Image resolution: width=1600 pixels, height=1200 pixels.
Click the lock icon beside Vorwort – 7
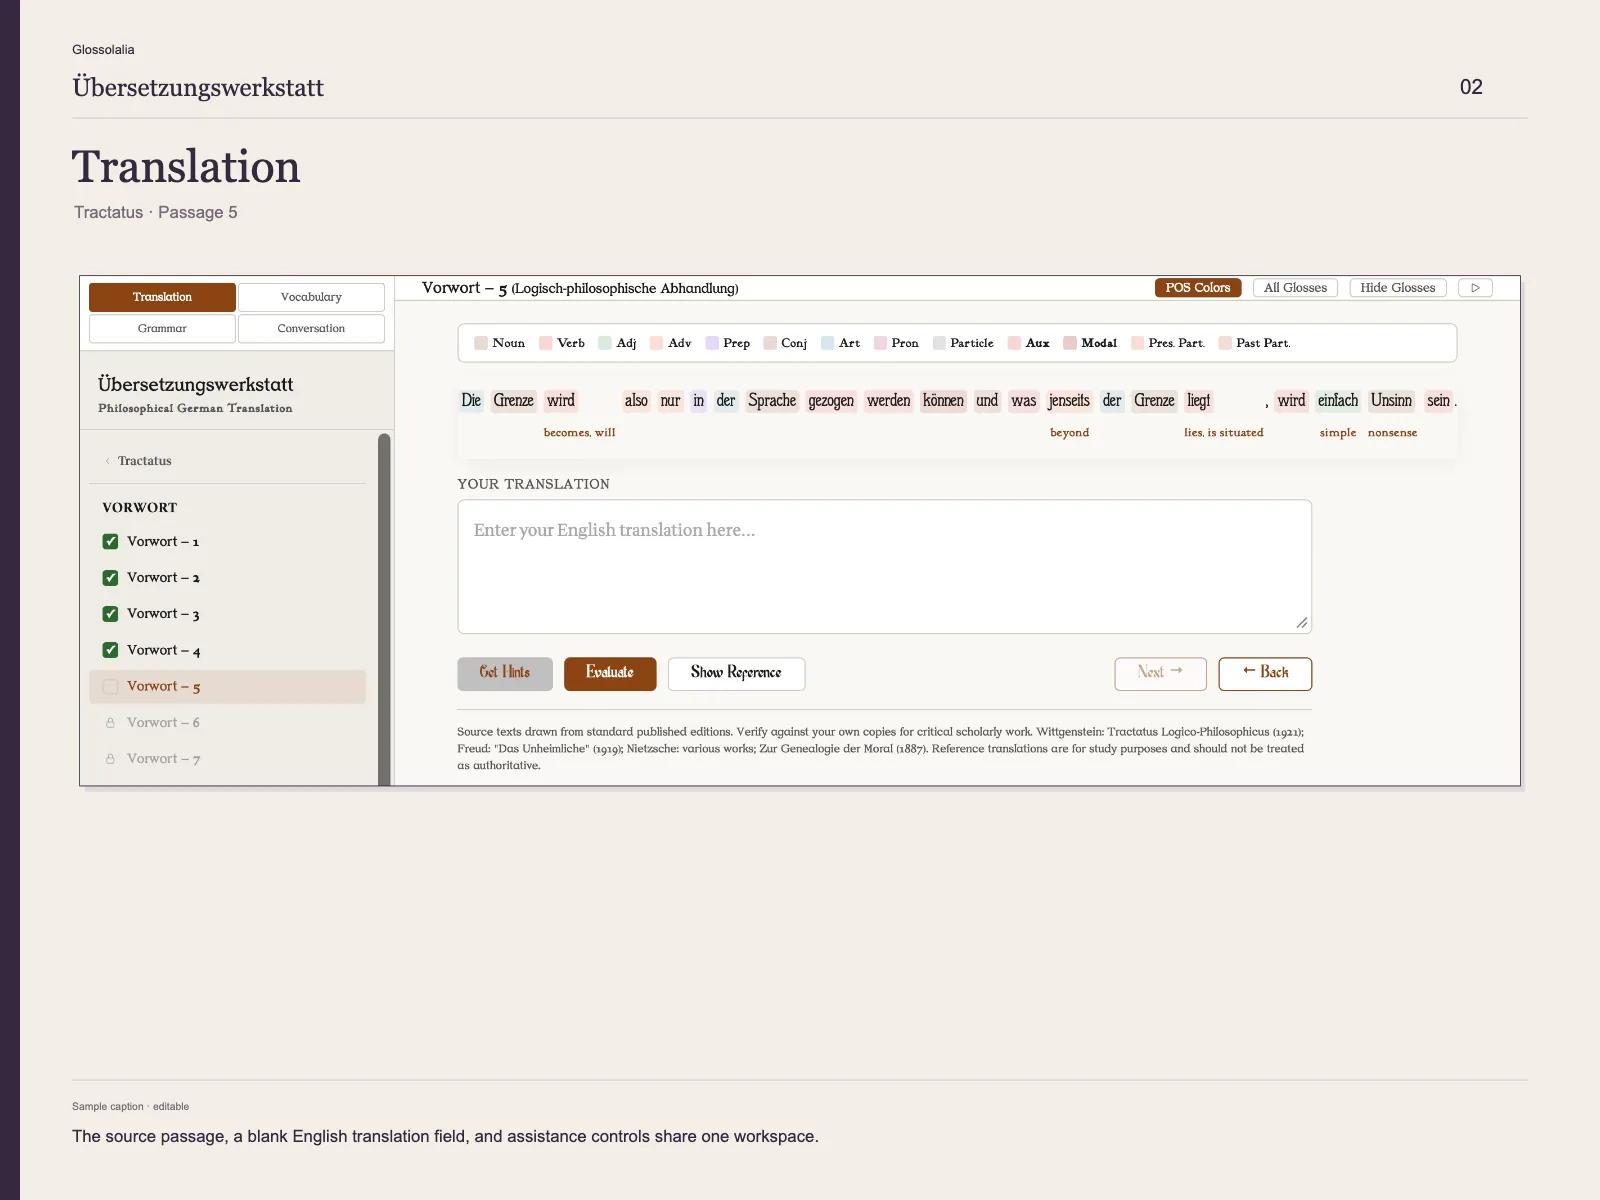coord(110,759)
